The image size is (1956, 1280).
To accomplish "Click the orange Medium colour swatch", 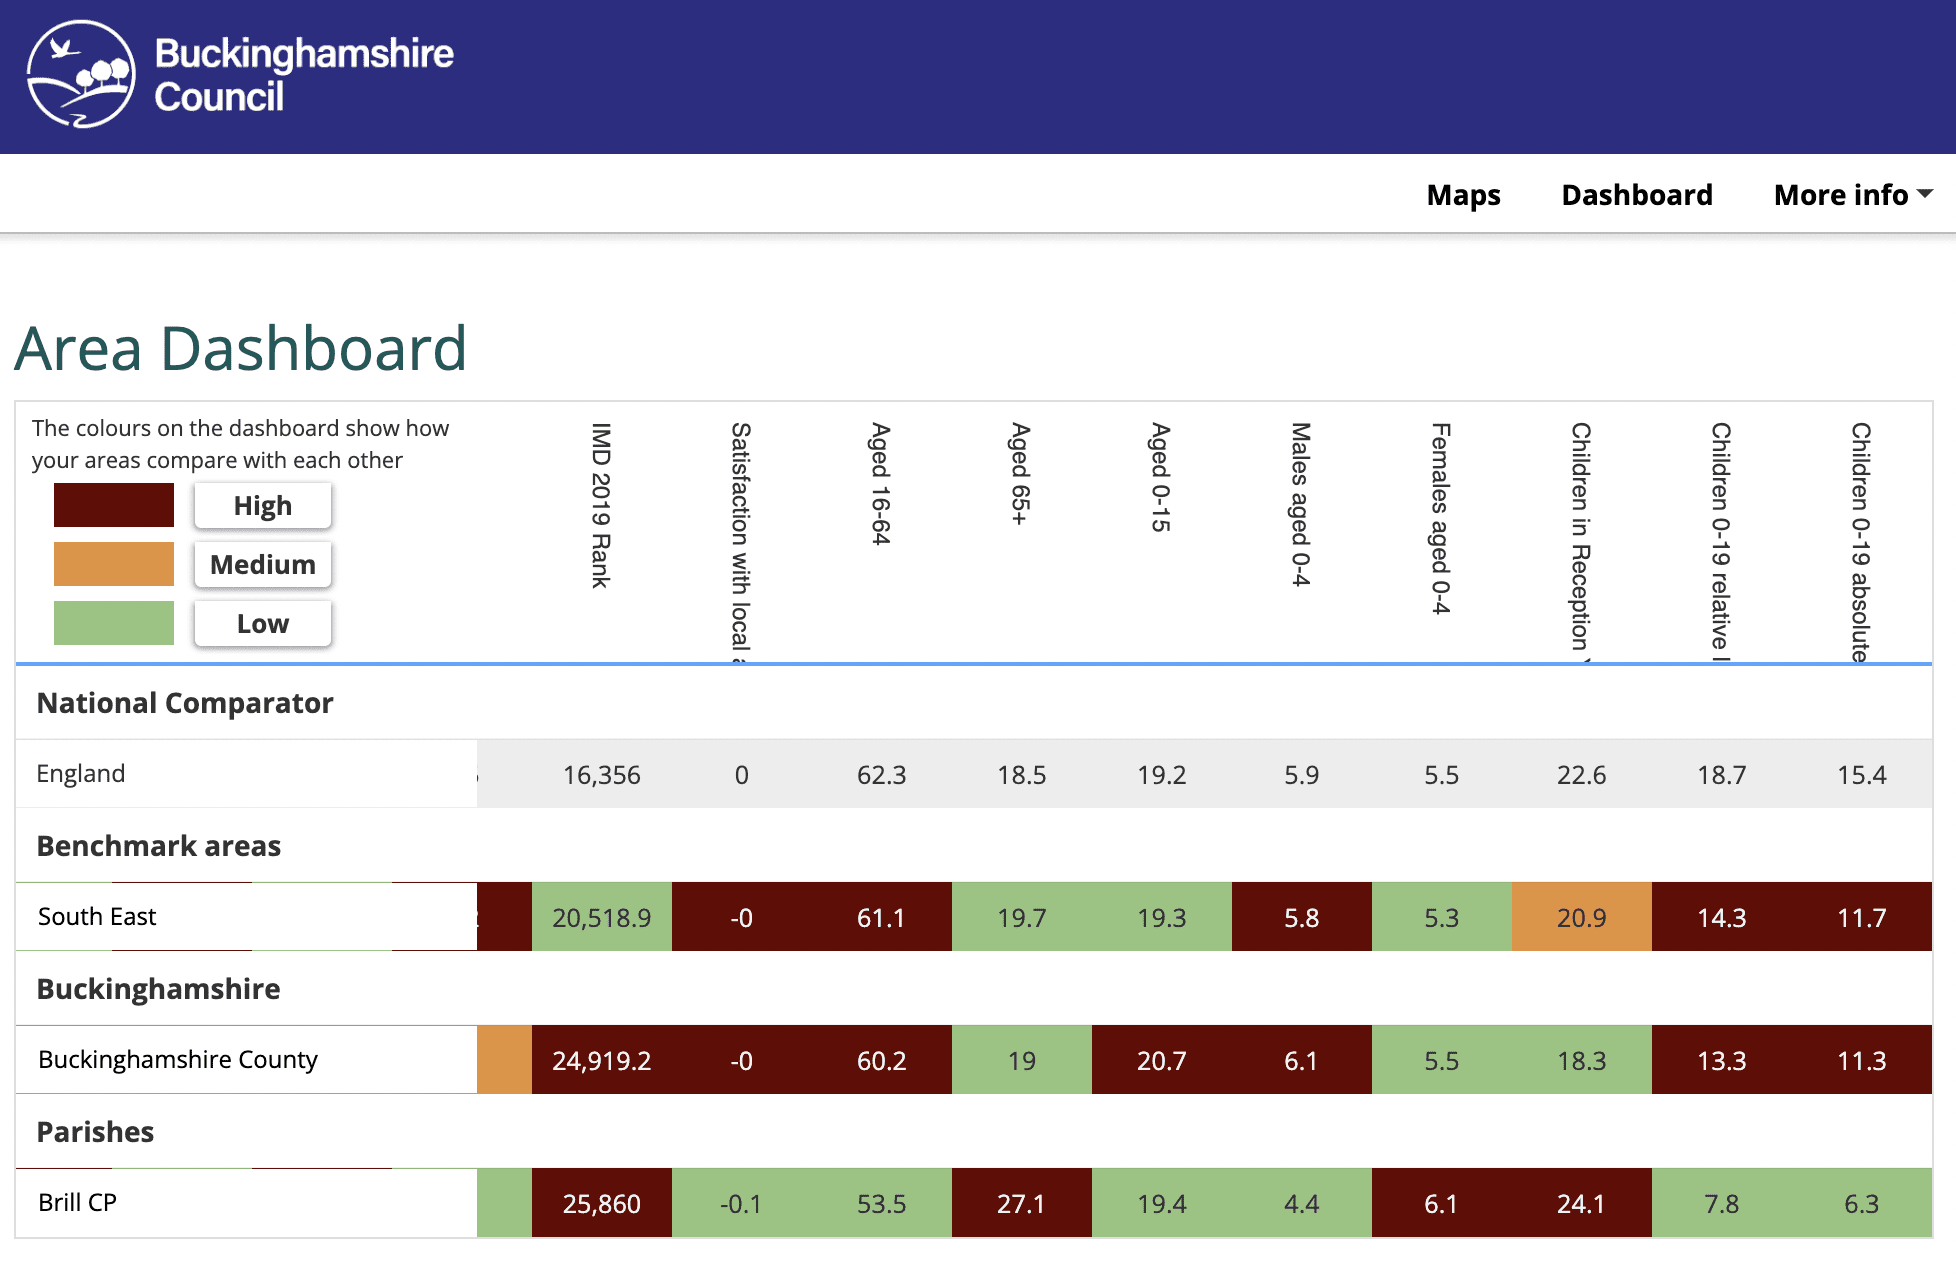I will pos(114,564).
